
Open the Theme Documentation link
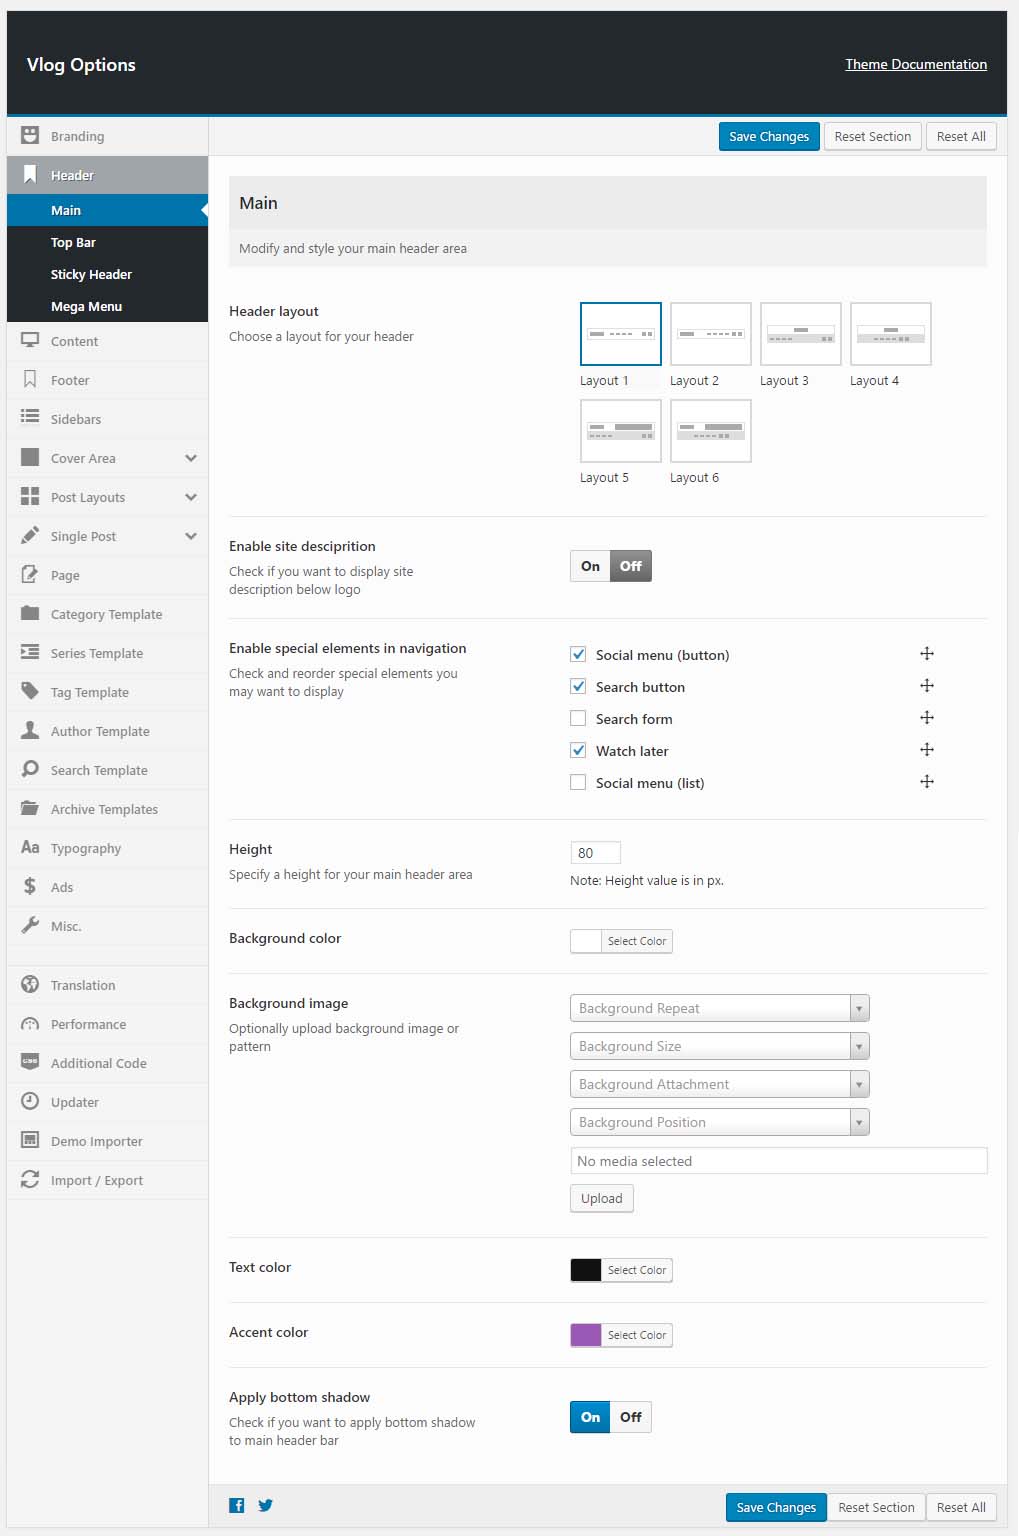pyautogui.click(x=915, y=64)
